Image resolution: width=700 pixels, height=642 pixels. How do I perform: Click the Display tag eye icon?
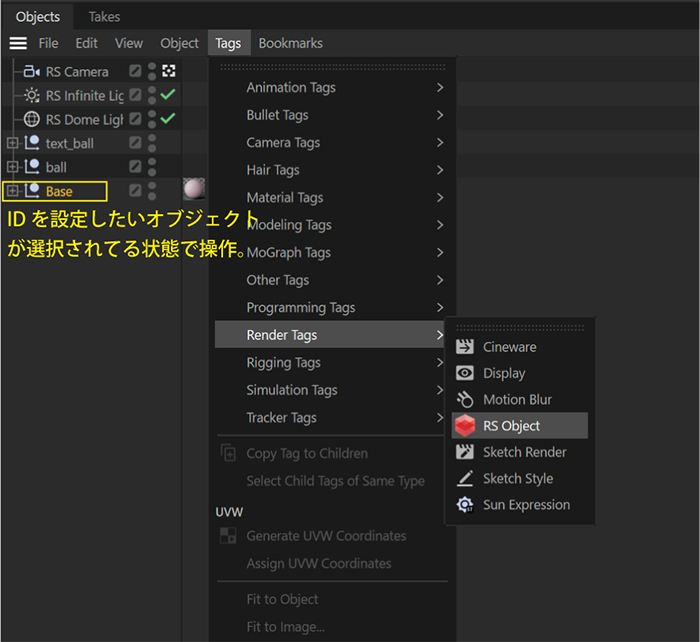(x=465, y=373)
